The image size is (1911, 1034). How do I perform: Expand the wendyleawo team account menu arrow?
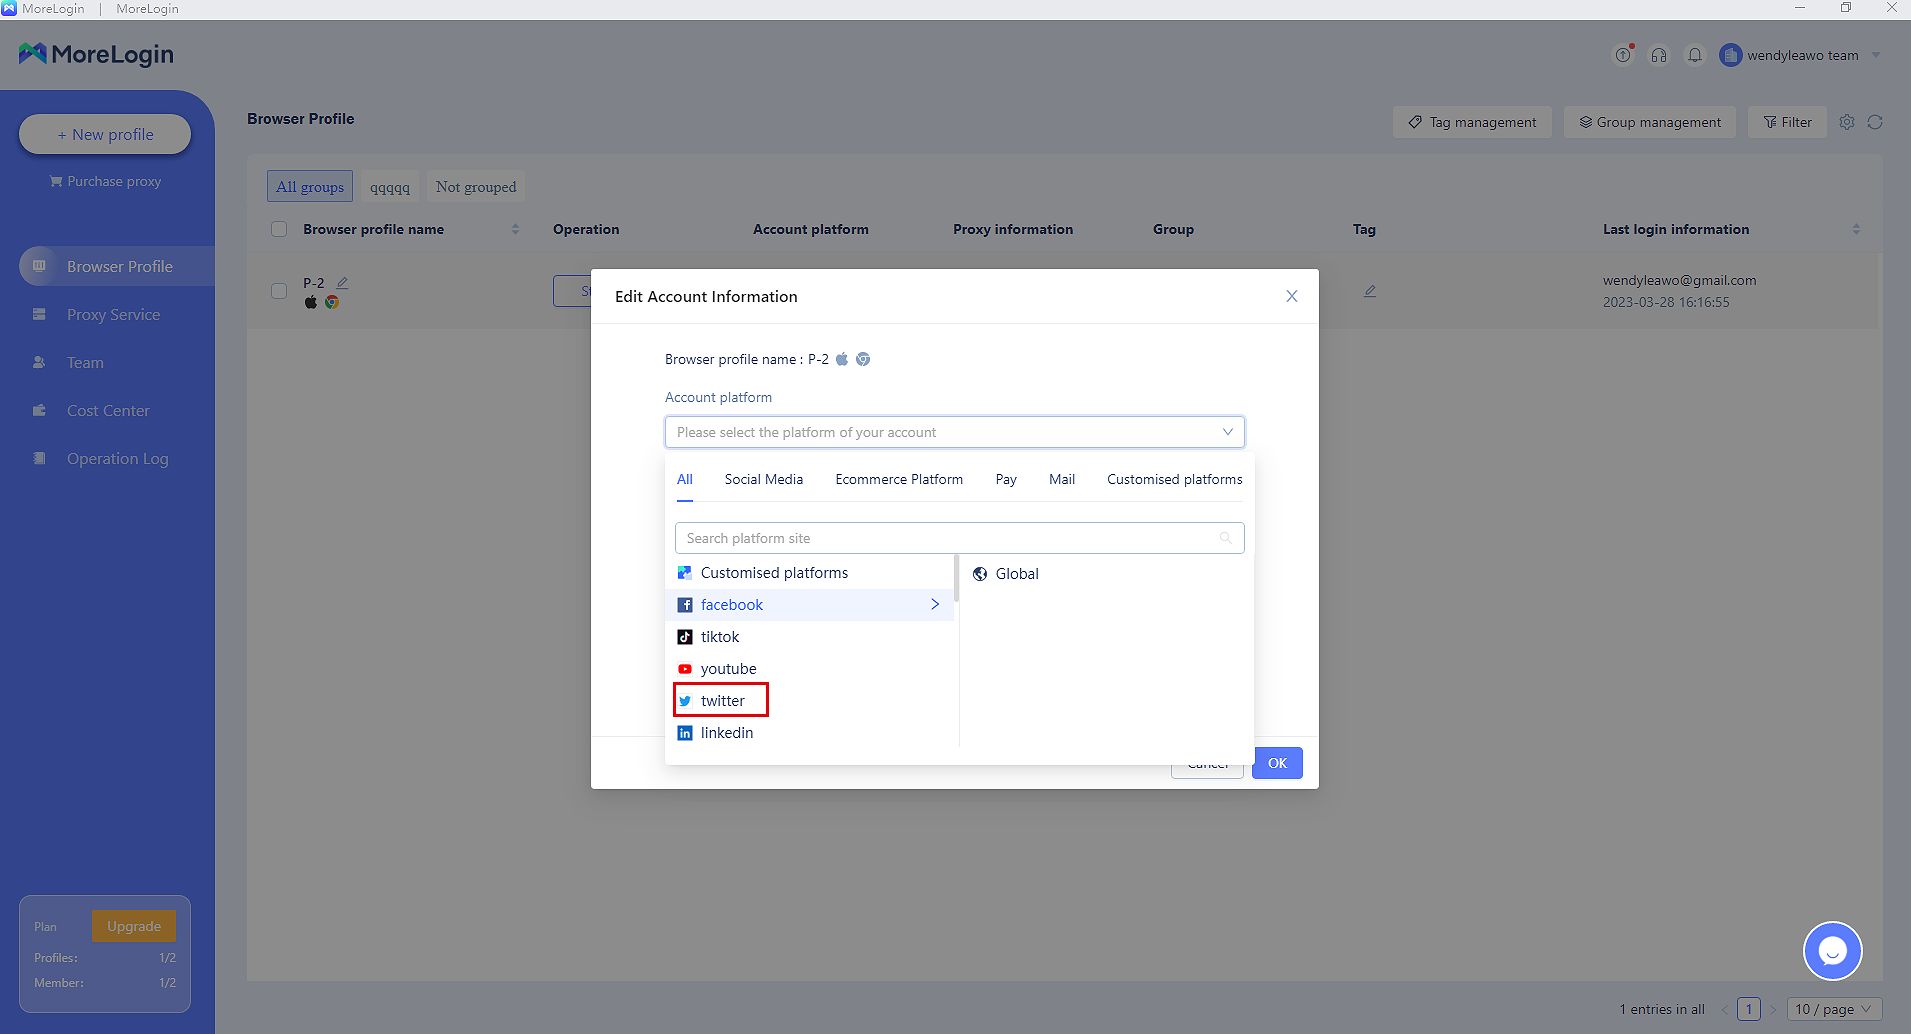(1876, 55)
